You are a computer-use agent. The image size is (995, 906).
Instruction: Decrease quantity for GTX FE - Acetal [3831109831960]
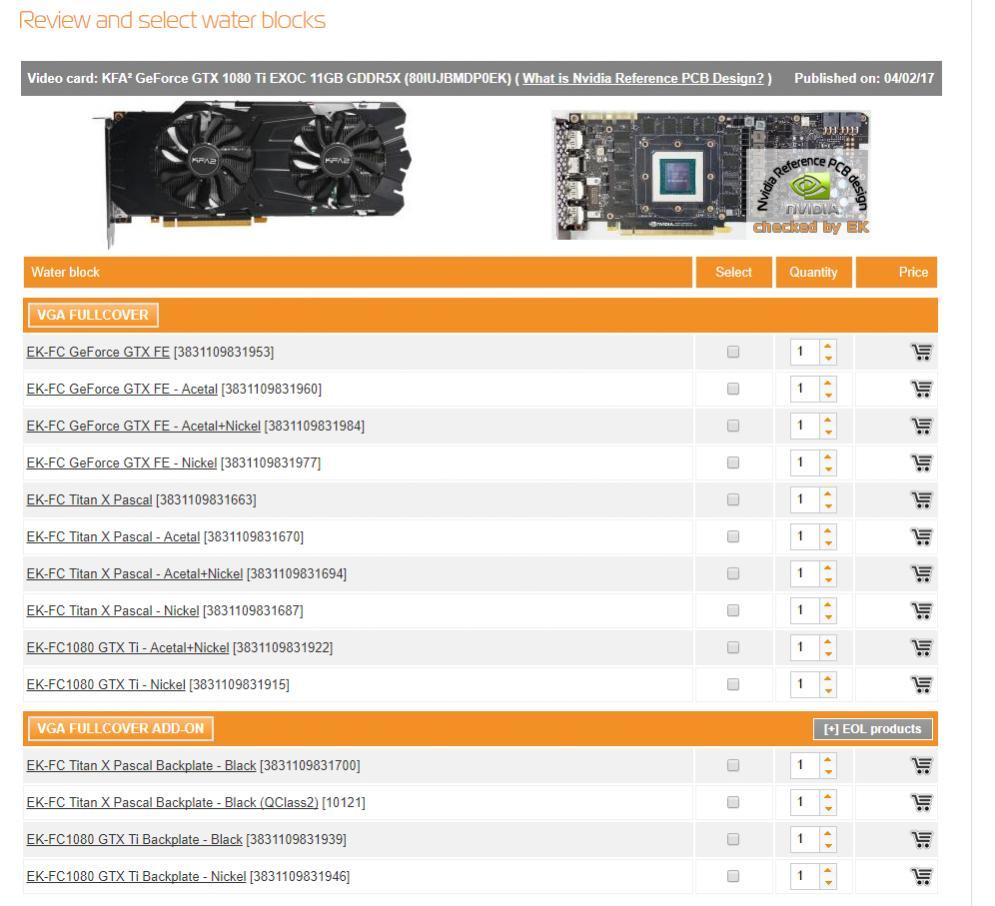coord(828,395)
